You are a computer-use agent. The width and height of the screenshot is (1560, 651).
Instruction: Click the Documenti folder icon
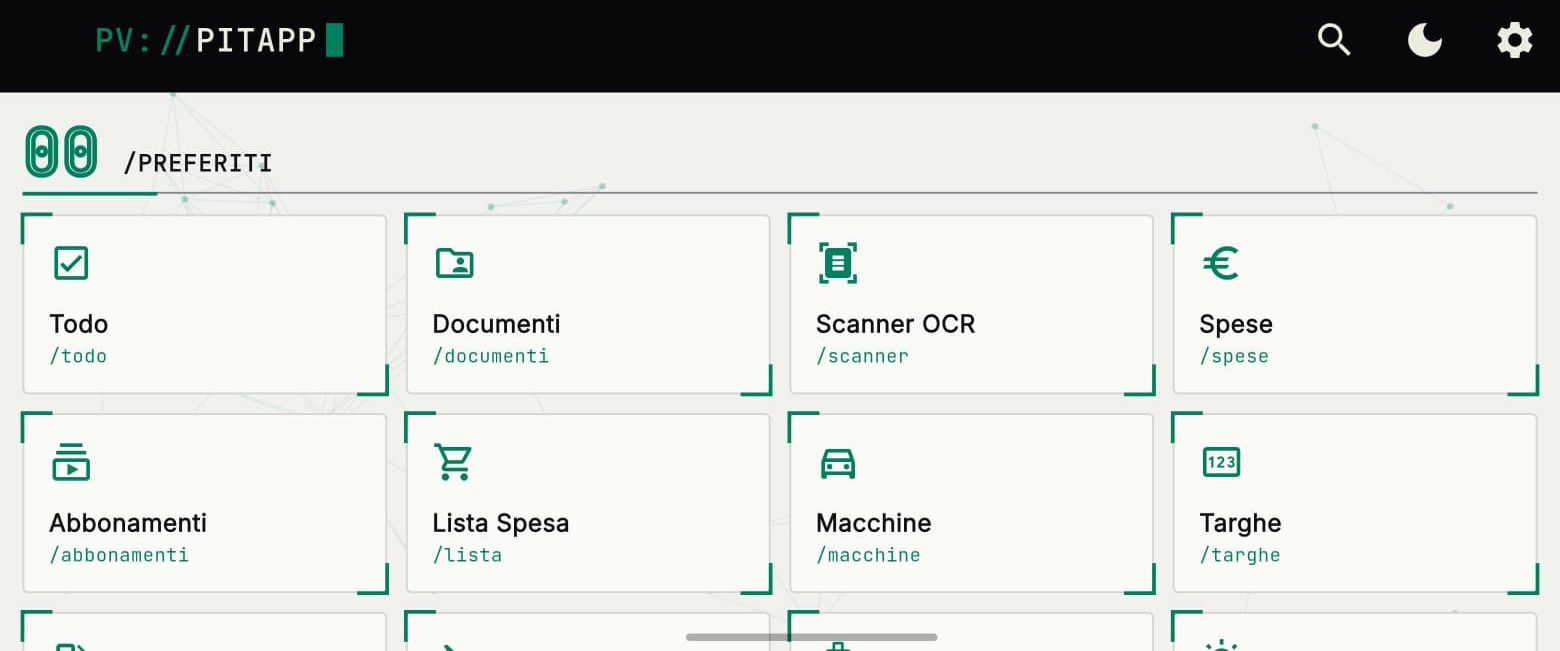(454, 263)
